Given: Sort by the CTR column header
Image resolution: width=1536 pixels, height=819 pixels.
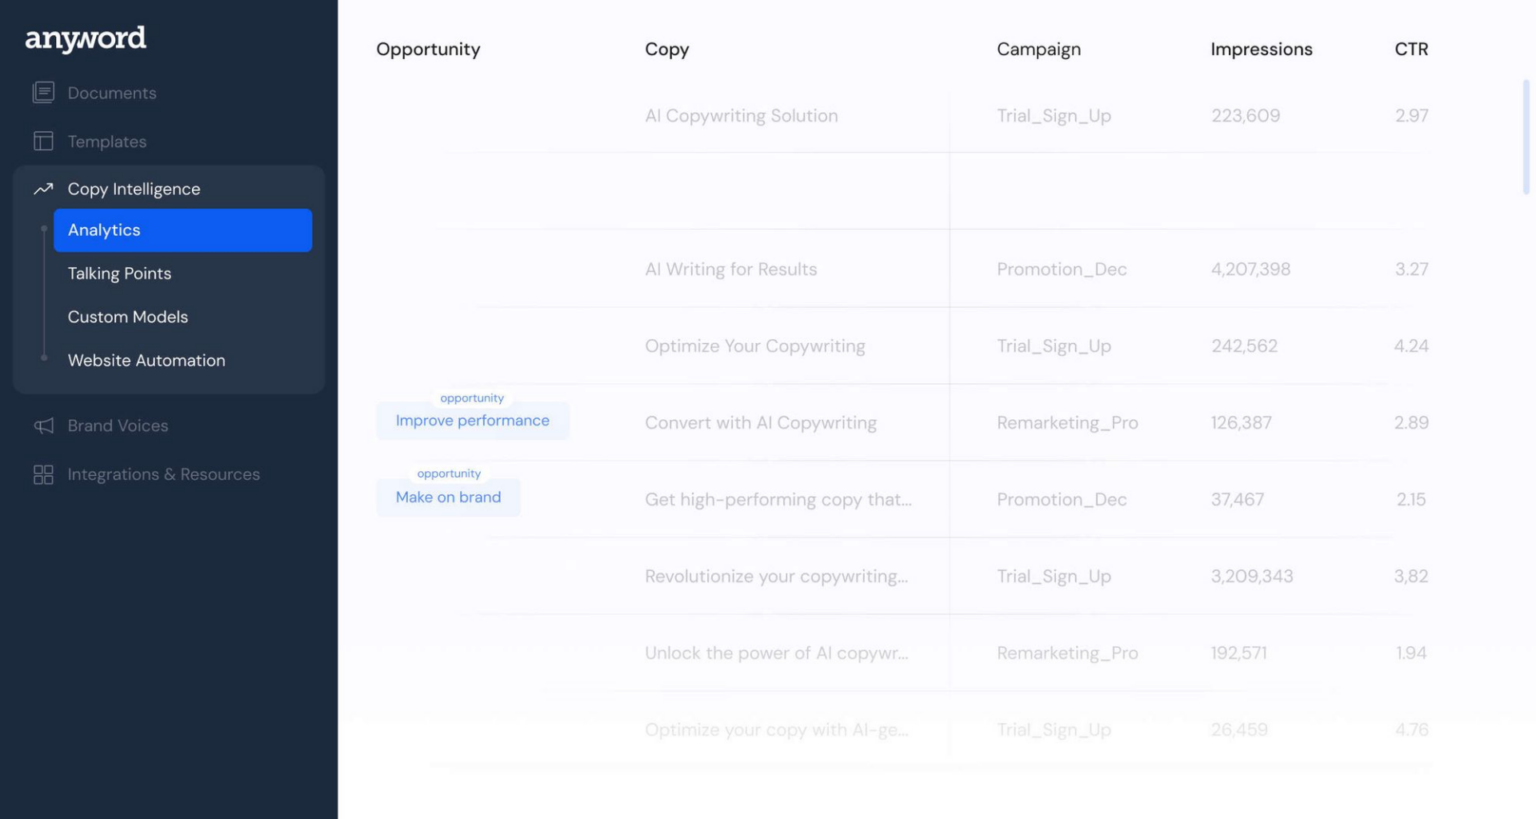Looking at the screenshot, I should (x=1411, y=49).
